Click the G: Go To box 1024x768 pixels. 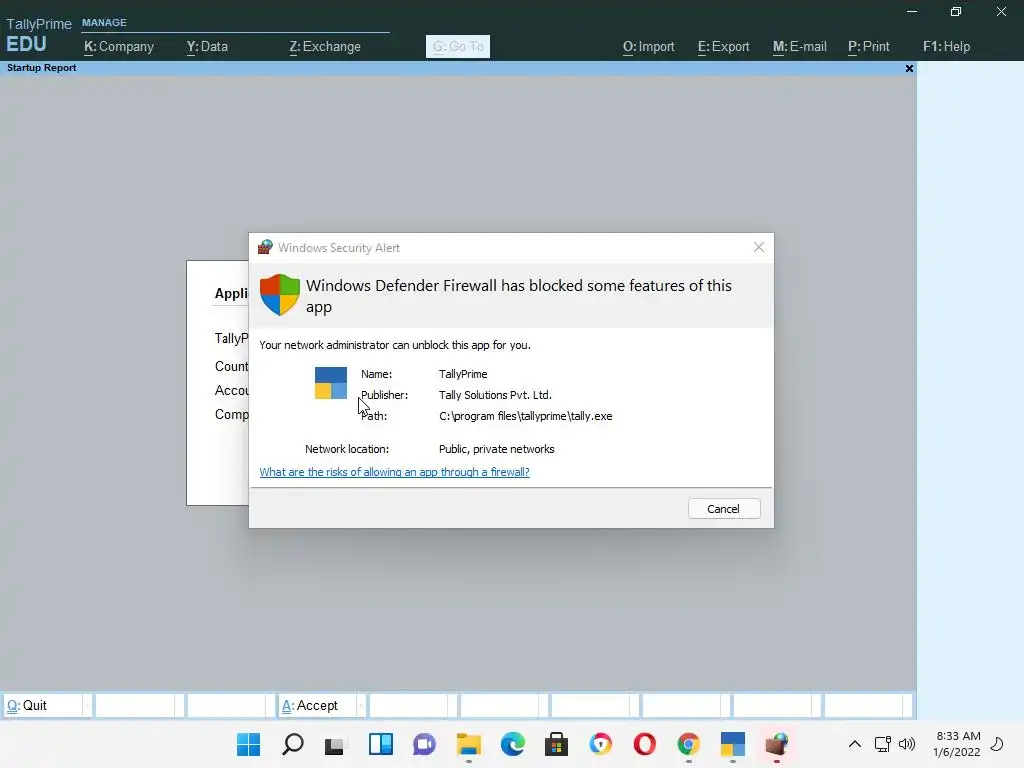pyautogui.click(x=458, y=46)
